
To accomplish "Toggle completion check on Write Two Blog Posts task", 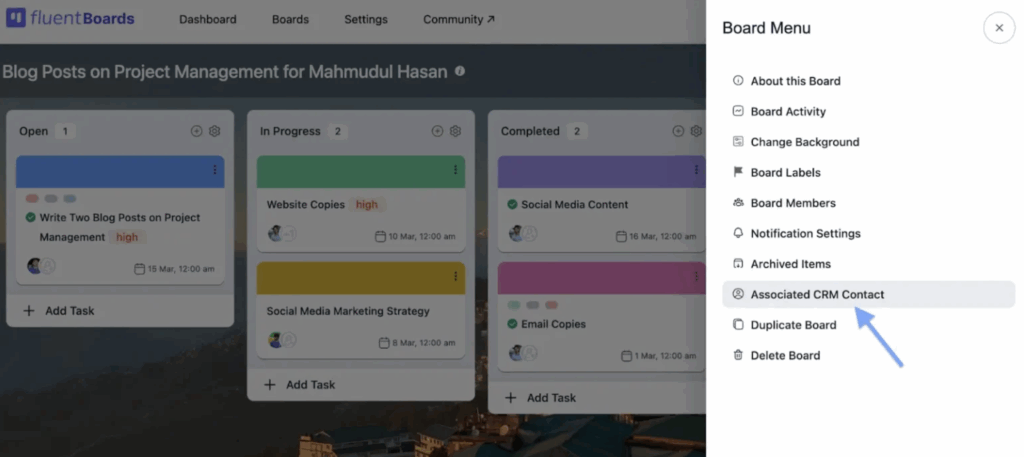I will pyautogui.click(x=30, y=217).
